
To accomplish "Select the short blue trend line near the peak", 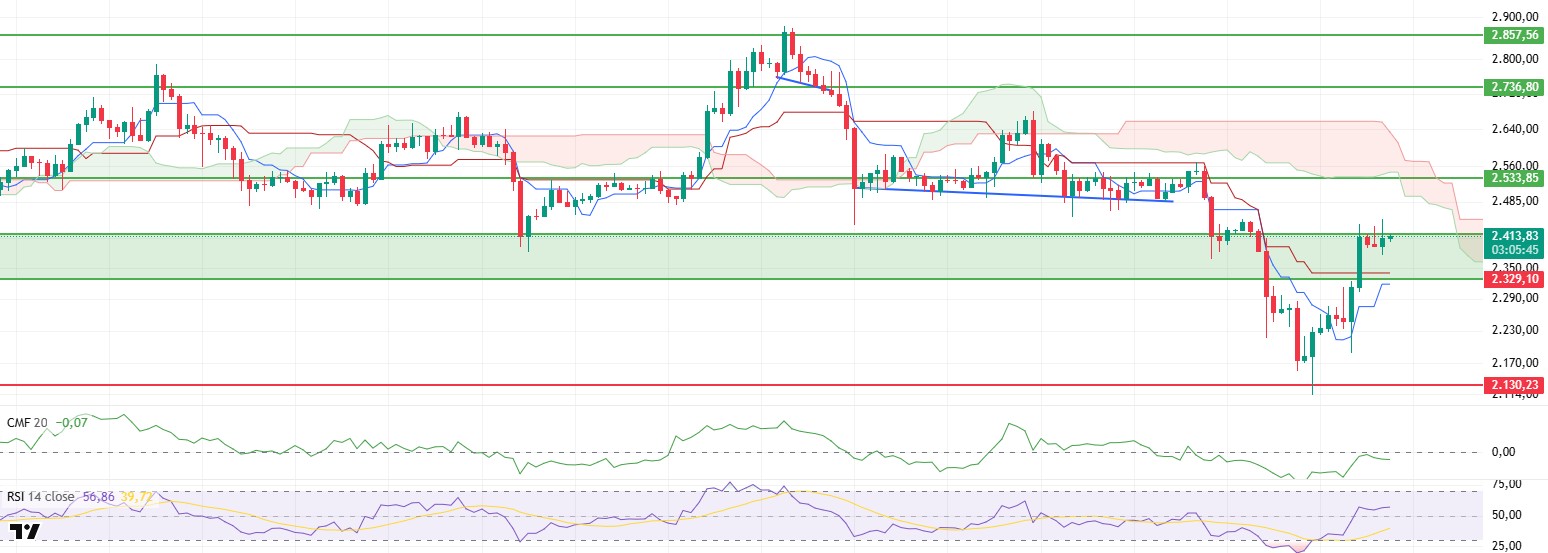I will 806,85.
